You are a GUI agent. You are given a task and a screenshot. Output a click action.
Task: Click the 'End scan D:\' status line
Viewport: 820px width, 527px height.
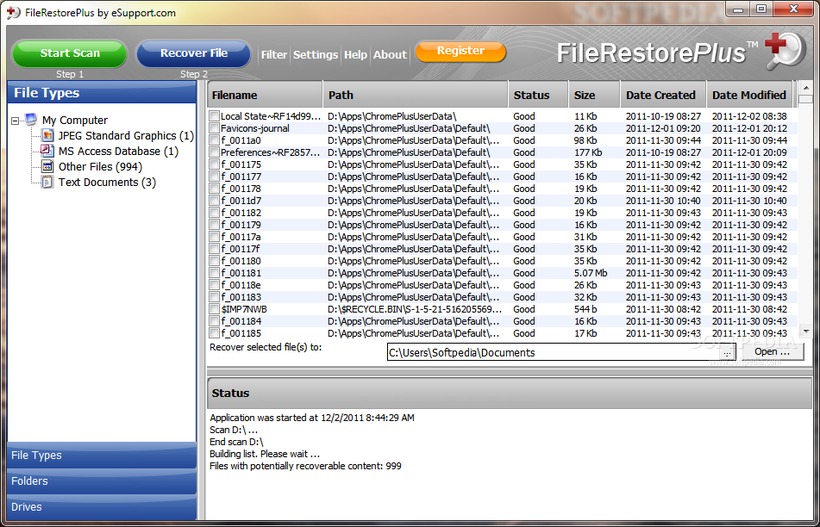click(x=236, y=442)
